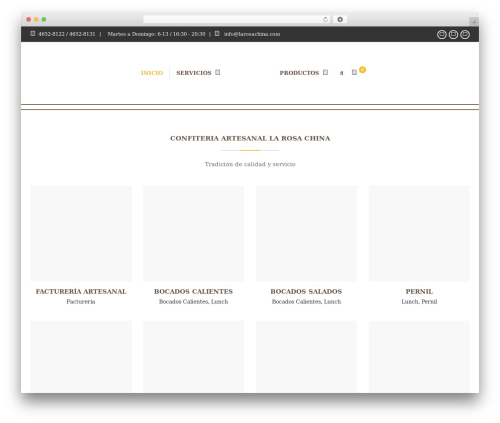Open the third social icon in top bar
The height and width of the screenshot is (423, 500).
tap(465, 34)
